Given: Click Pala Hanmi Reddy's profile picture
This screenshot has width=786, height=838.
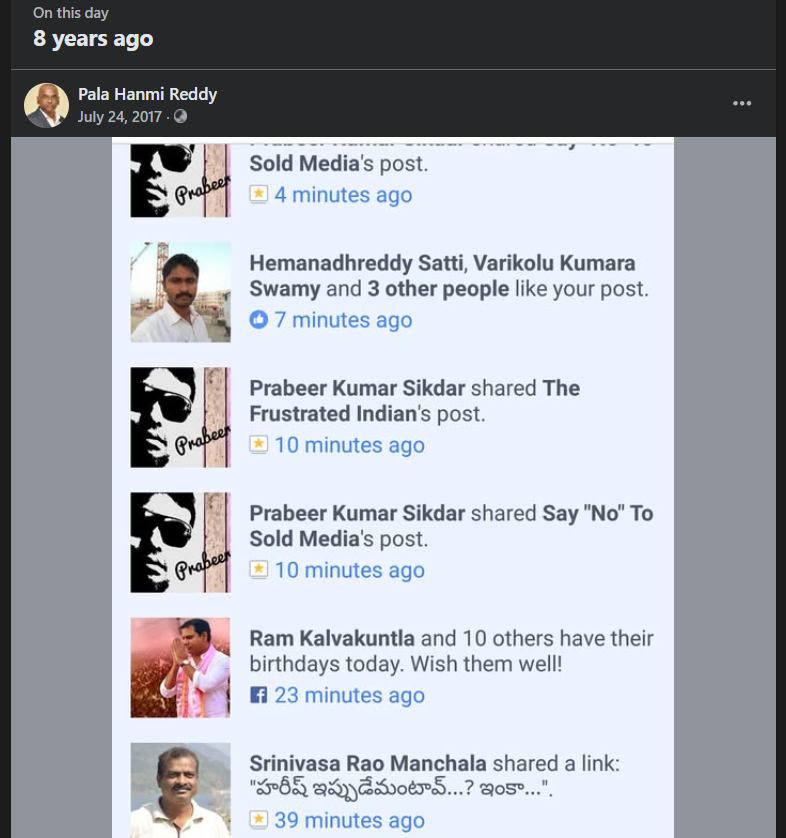Looking at the screenshot, I should [x=46, y=105].
